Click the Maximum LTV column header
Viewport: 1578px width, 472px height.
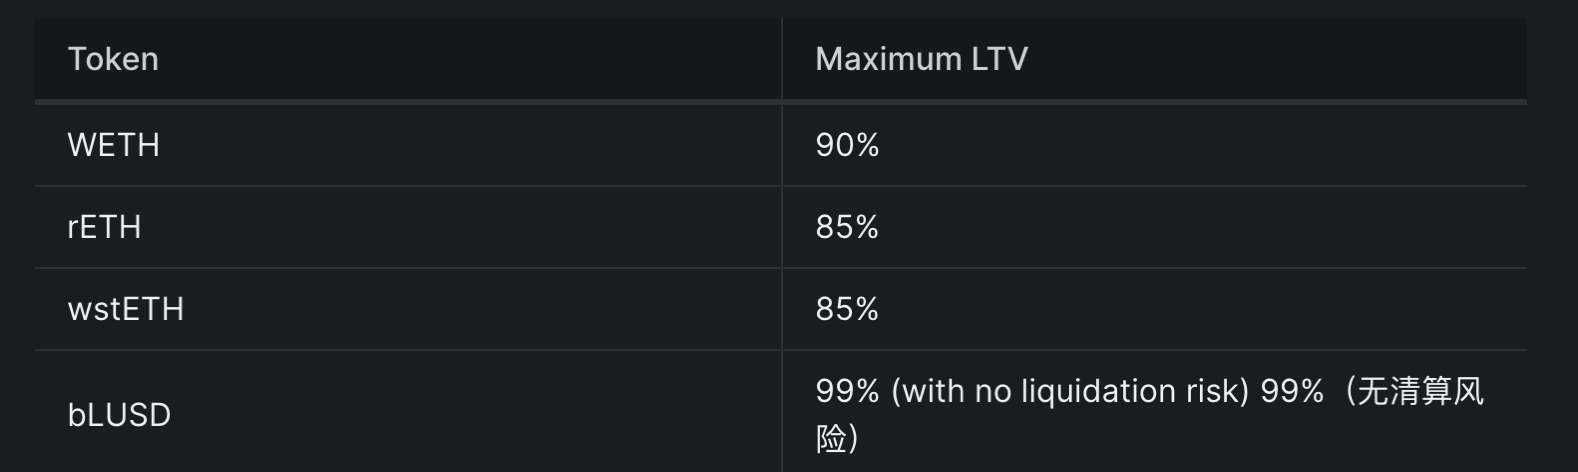(x=921, y=59)
